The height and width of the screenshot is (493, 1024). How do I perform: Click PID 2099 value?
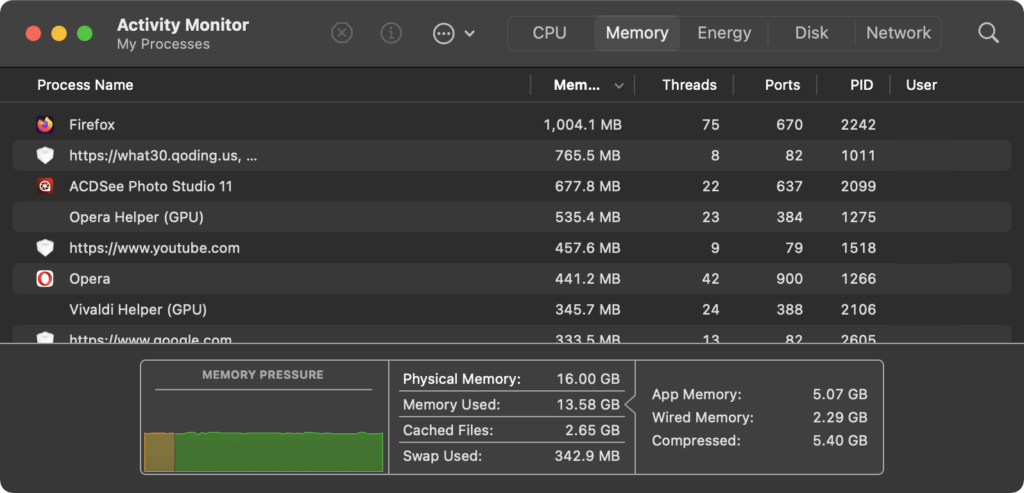point(858,186)
